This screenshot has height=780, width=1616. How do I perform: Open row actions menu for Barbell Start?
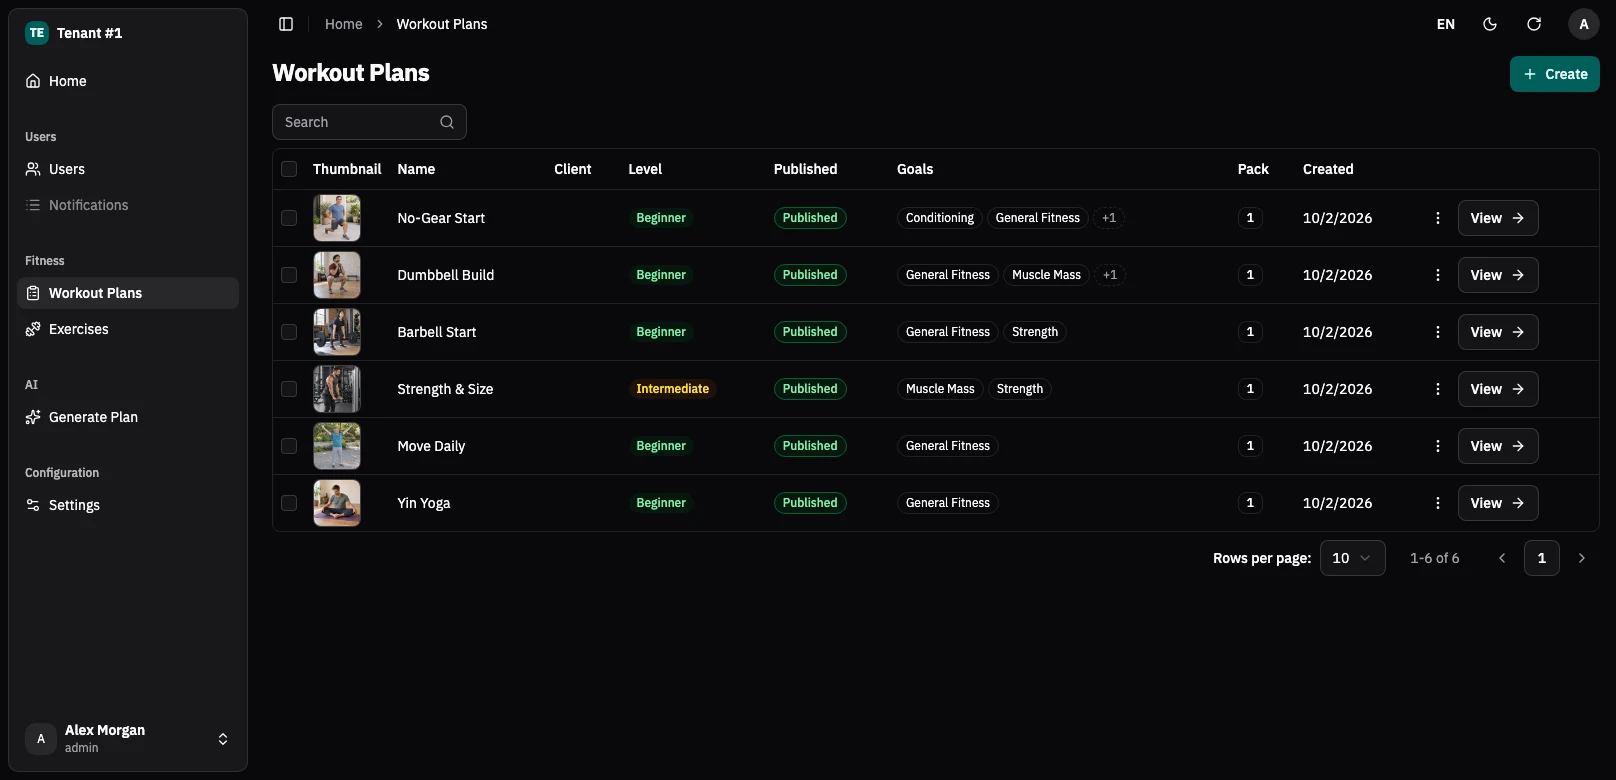click(1438, 332)
